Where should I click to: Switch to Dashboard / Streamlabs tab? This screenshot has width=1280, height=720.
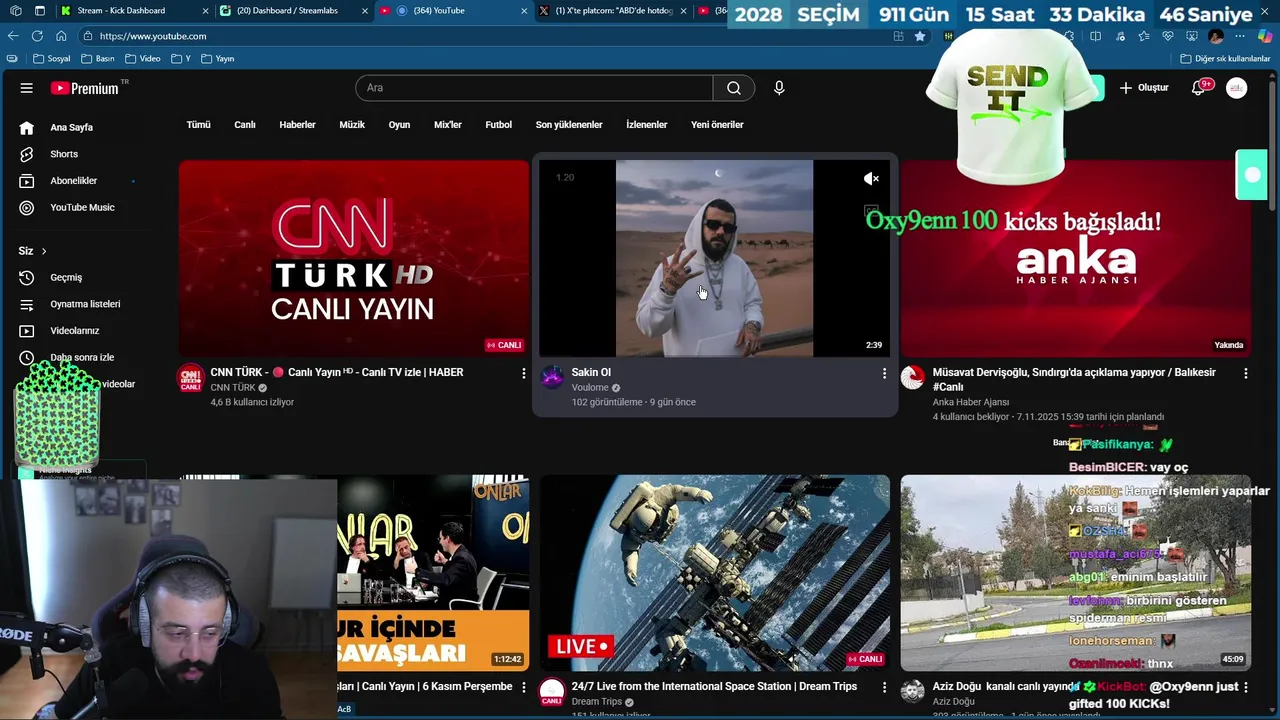(x=294, y=11)
